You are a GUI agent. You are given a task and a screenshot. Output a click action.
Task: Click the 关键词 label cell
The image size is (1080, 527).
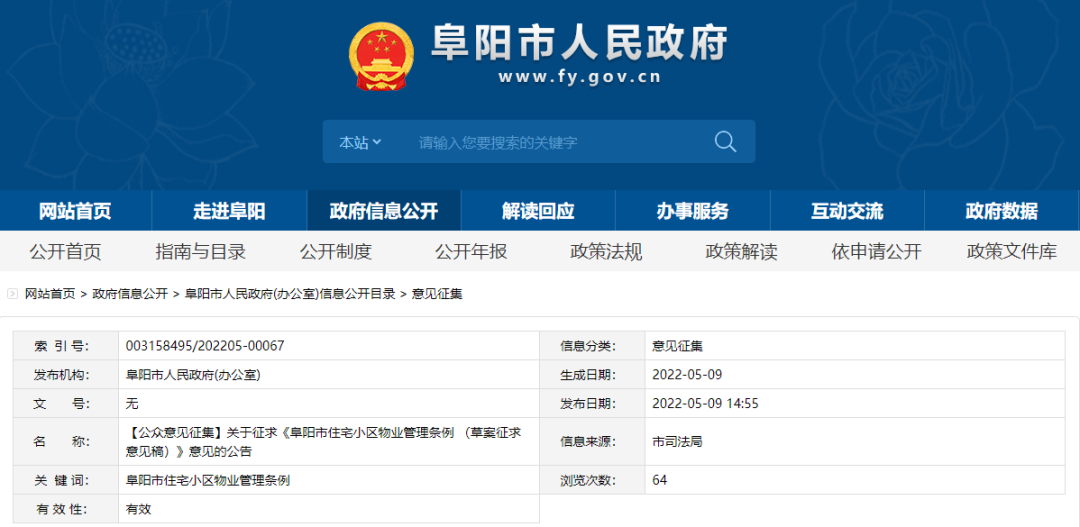(x=65, y=481)
